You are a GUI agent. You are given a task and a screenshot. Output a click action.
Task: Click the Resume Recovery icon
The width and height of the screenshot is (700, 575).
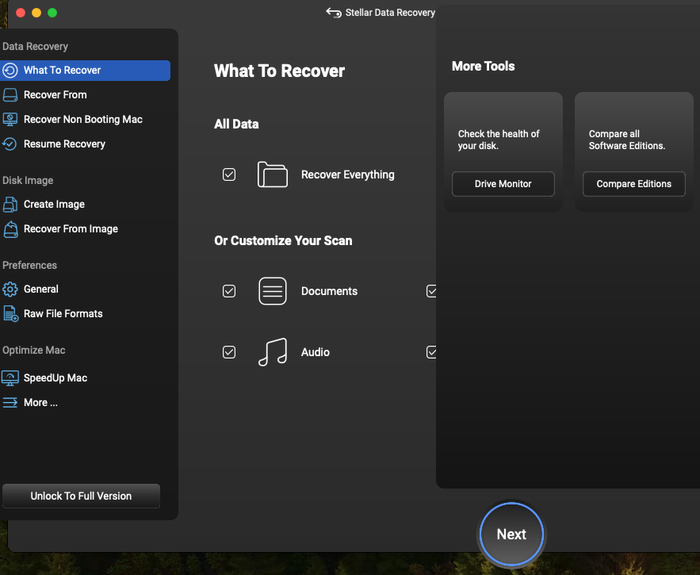[10, 144]
